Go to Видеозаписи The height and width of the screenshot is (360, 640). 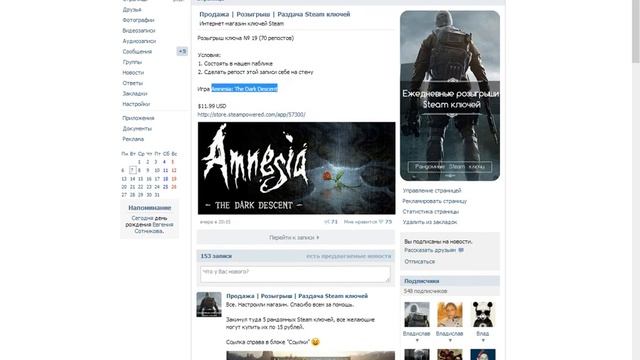[139, 31]
